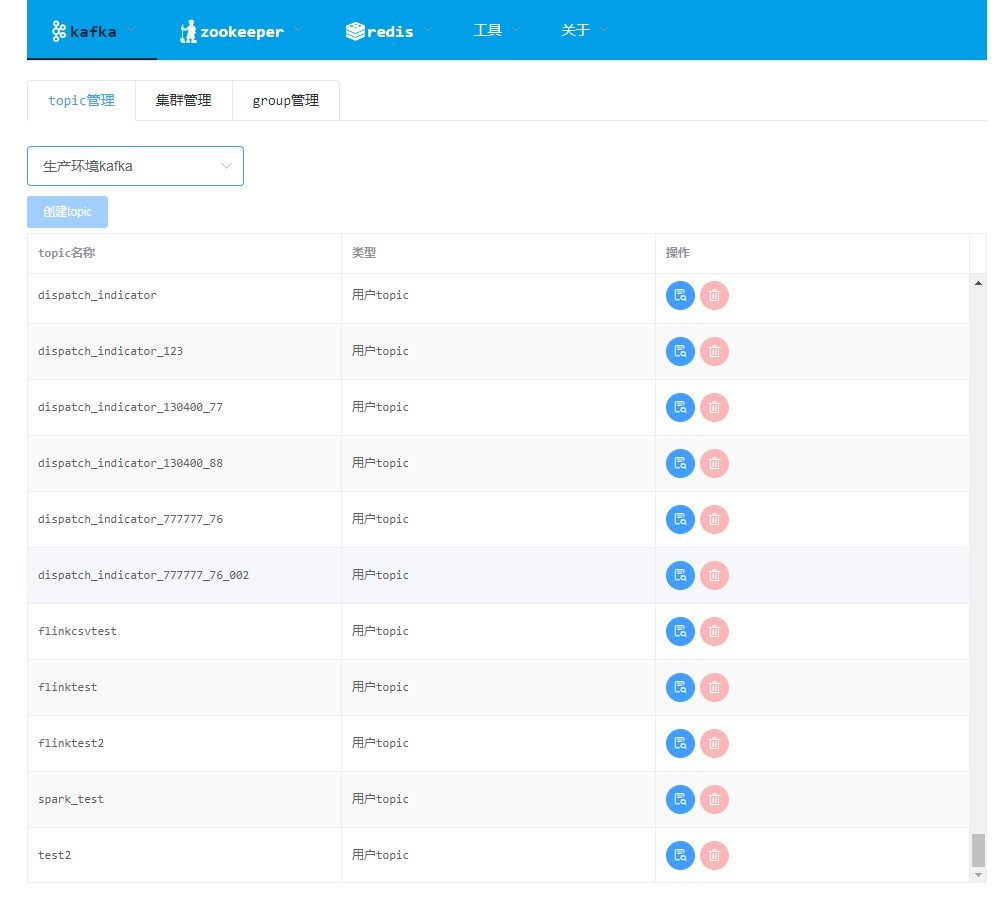This screenshot has width=1008, height=916.
Task: Click the table scrollbar up arrow
Action: 978,283
